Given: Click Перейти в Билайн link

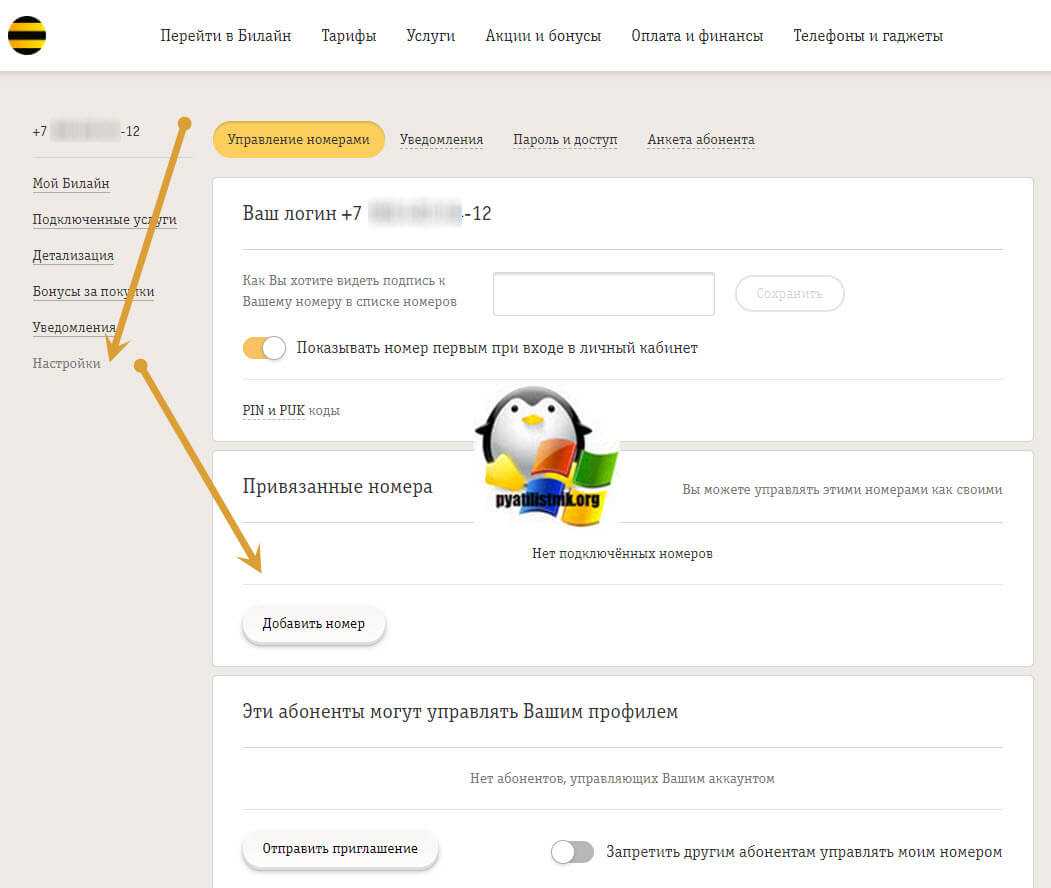Looking at the screenshot, I should coord(226,36).
